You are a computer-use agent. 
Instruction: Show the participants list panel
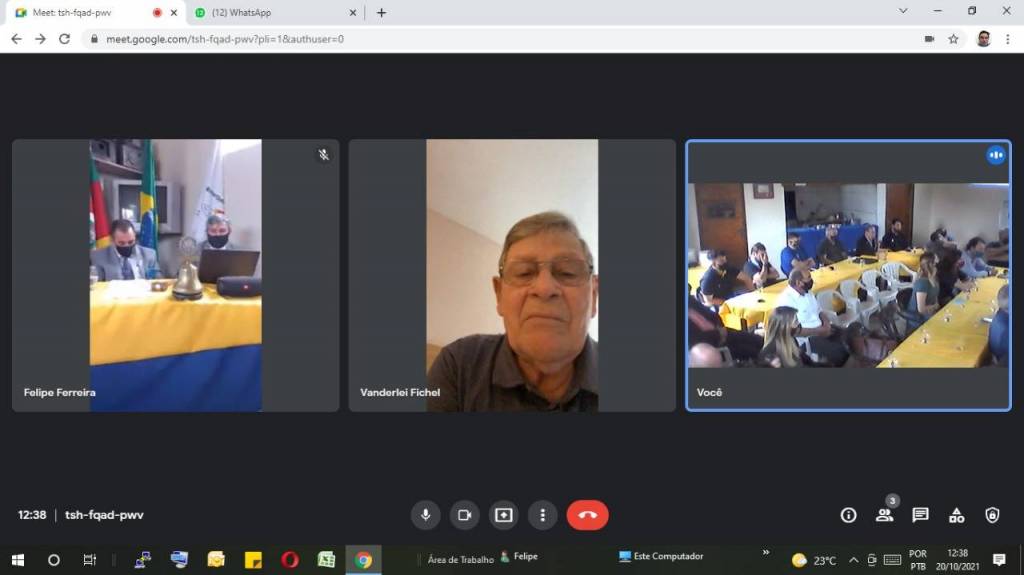tap(884, 515)
